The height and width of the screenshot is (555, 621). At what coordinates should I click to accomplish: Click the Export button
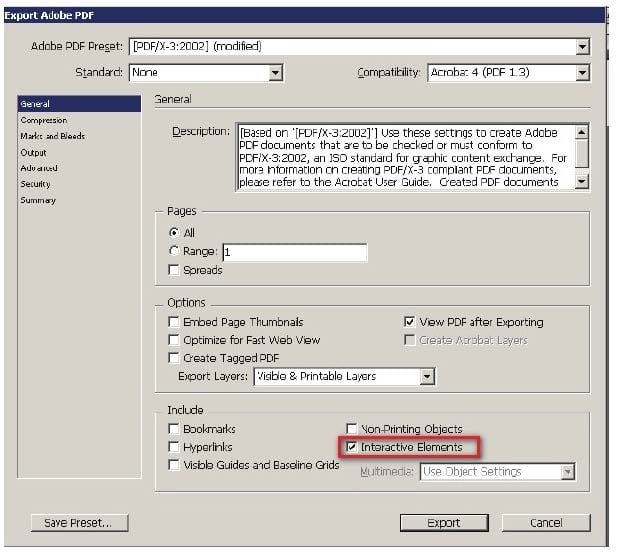pyautogui.click(x=444, y=523)
